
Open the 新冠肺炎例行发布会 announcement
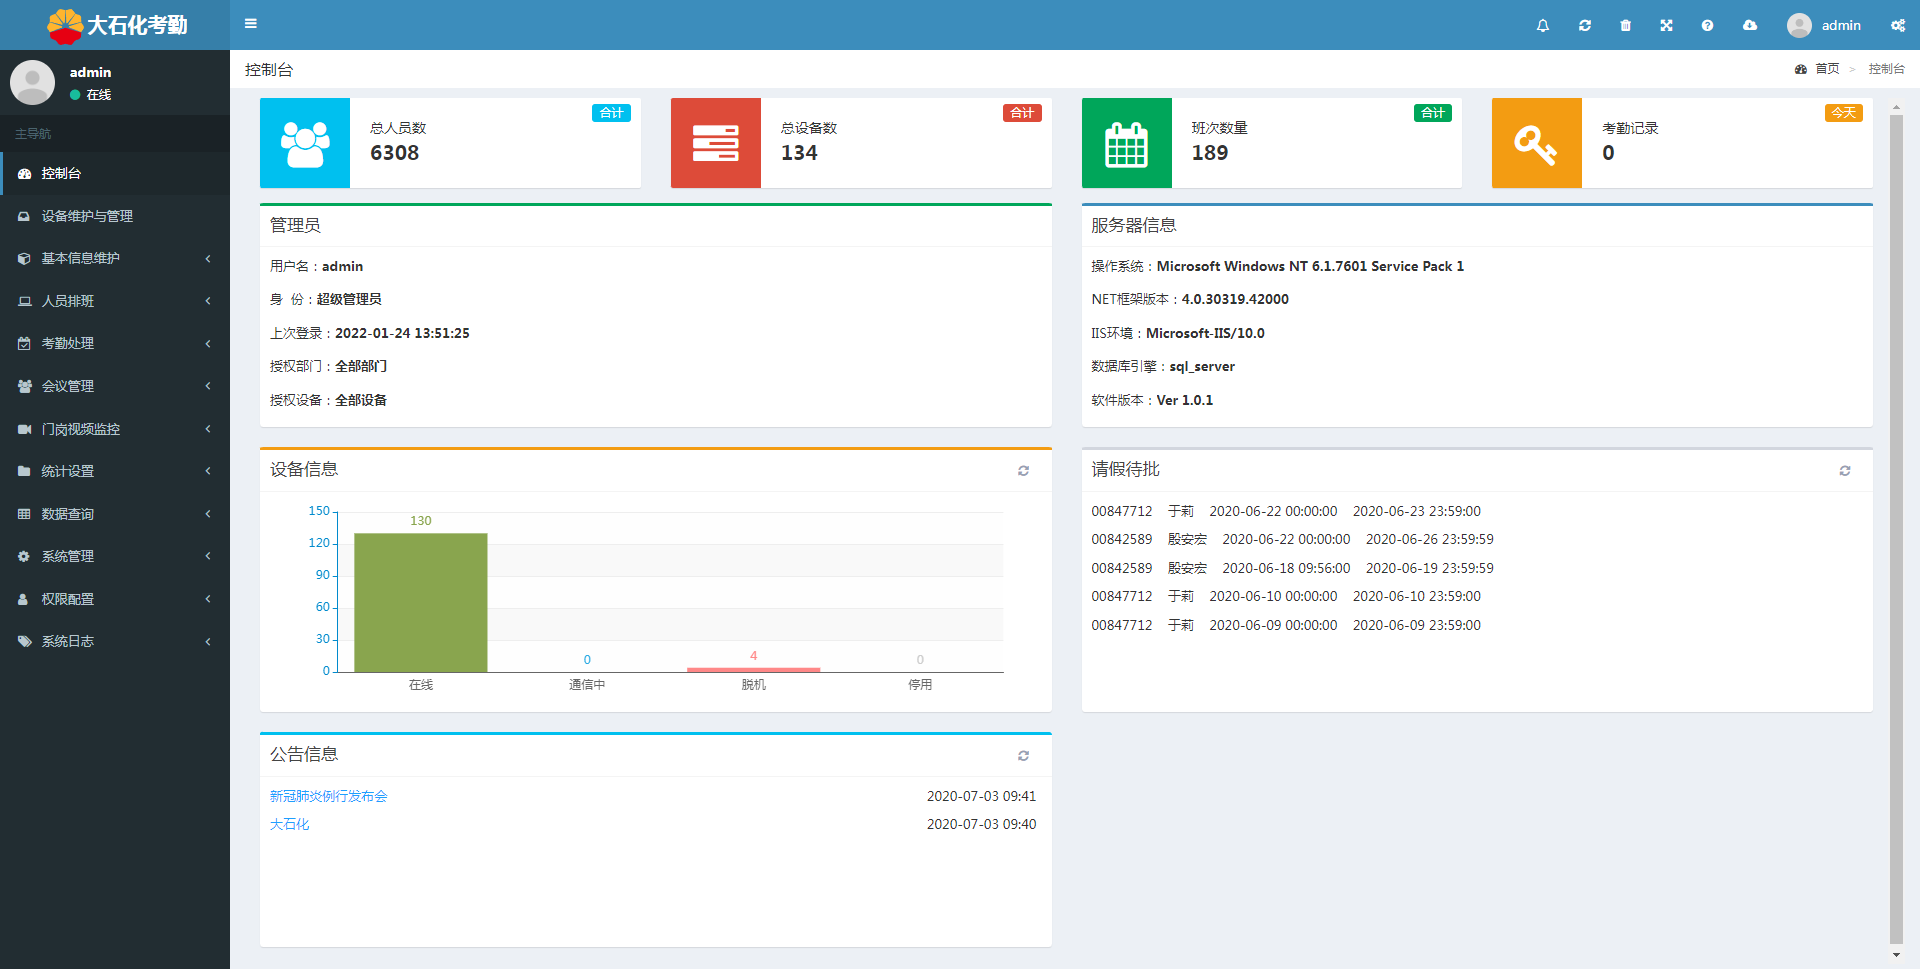tap(328, 796)
